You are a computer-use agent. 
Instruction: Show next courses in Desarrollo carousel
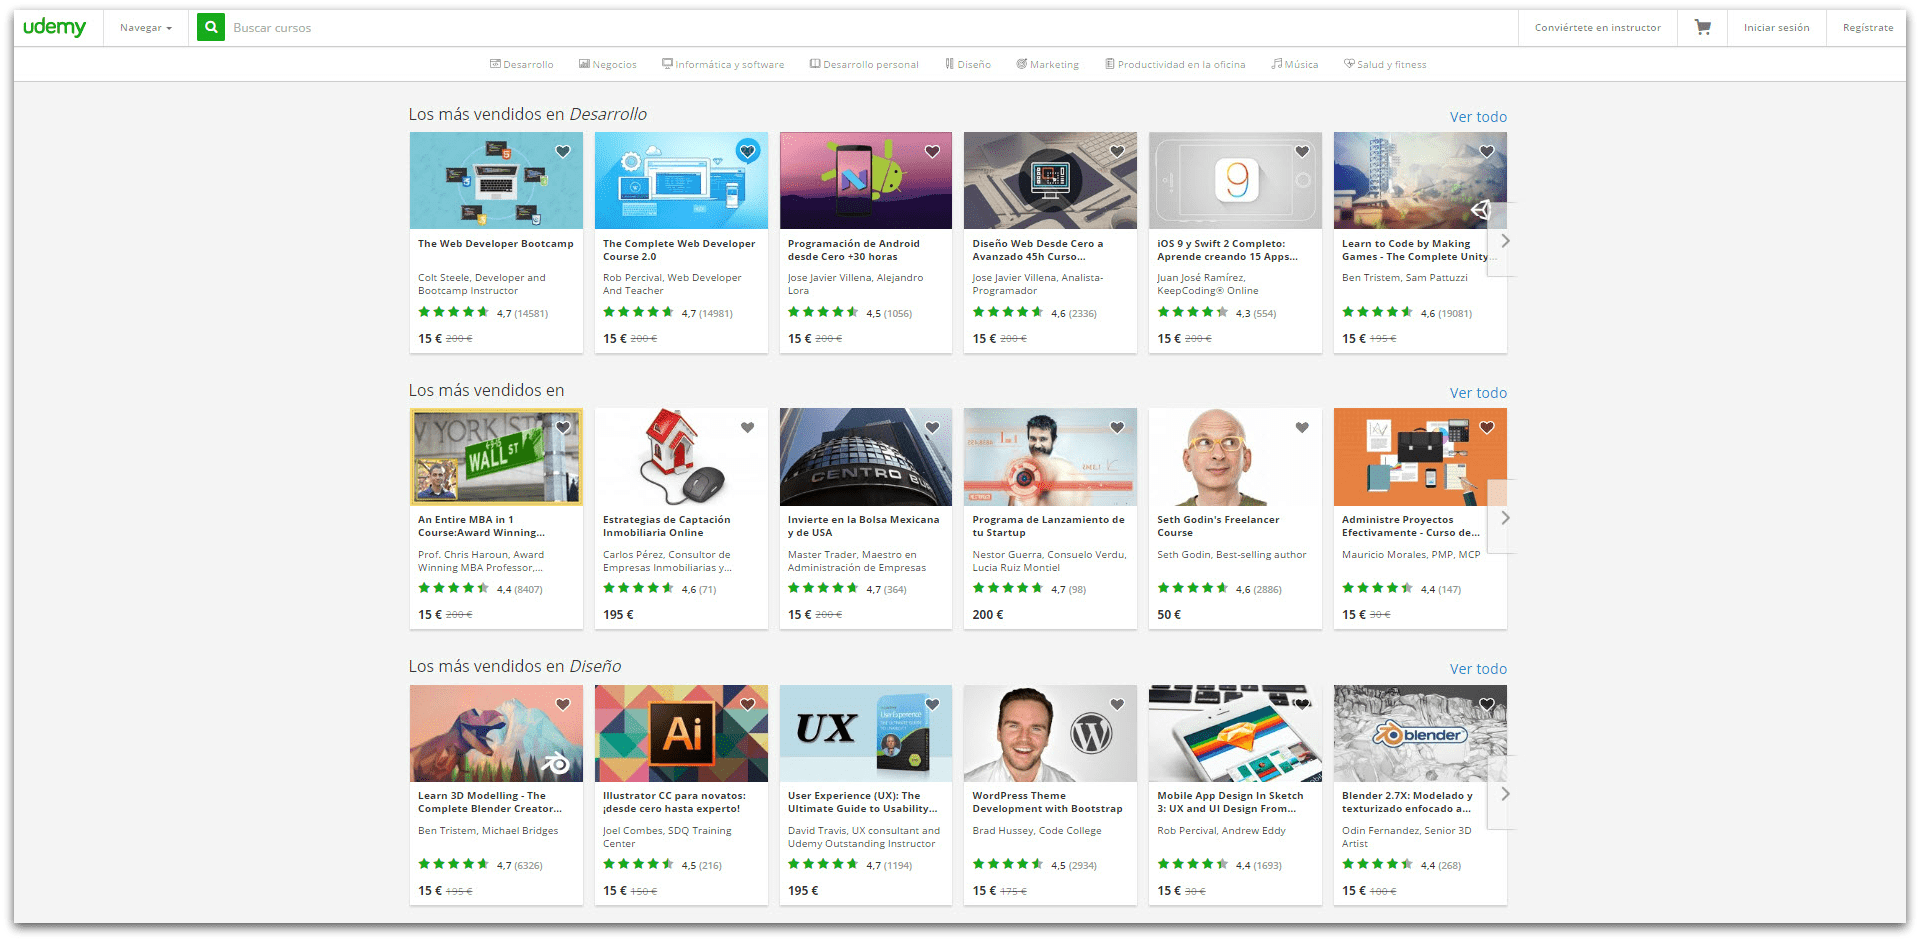1503,240
